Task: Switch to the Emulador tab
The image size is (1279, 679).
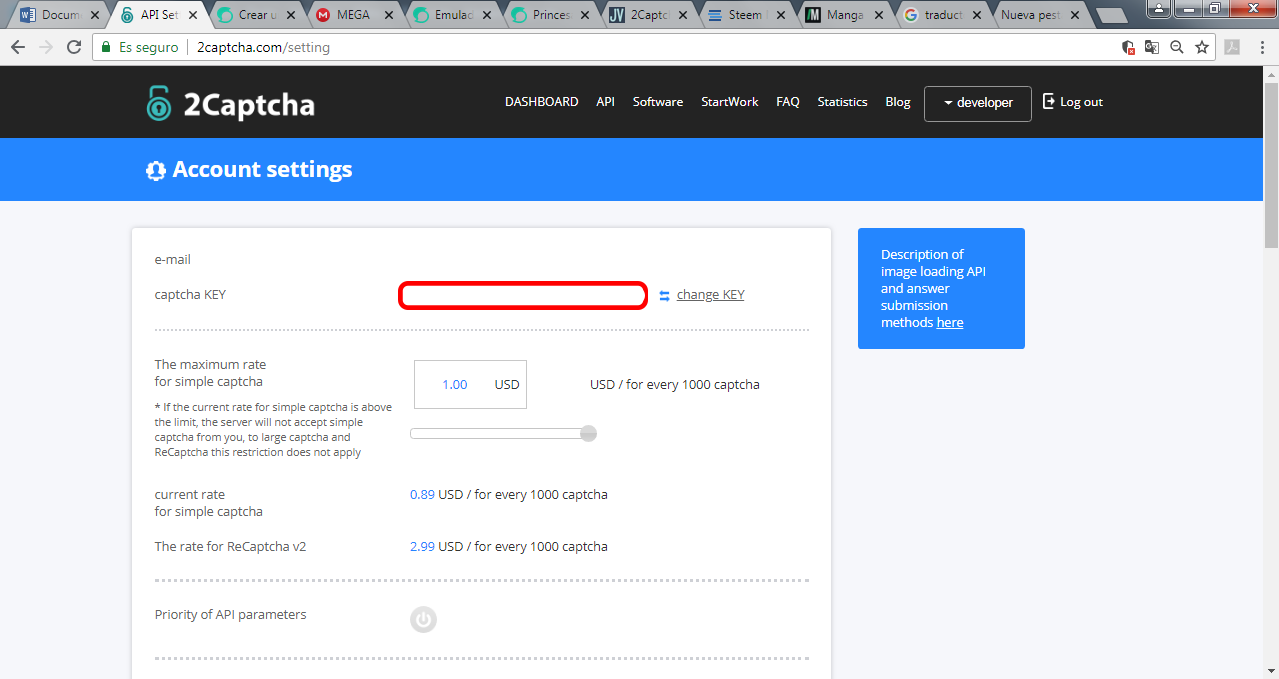Action: (451, 16)
